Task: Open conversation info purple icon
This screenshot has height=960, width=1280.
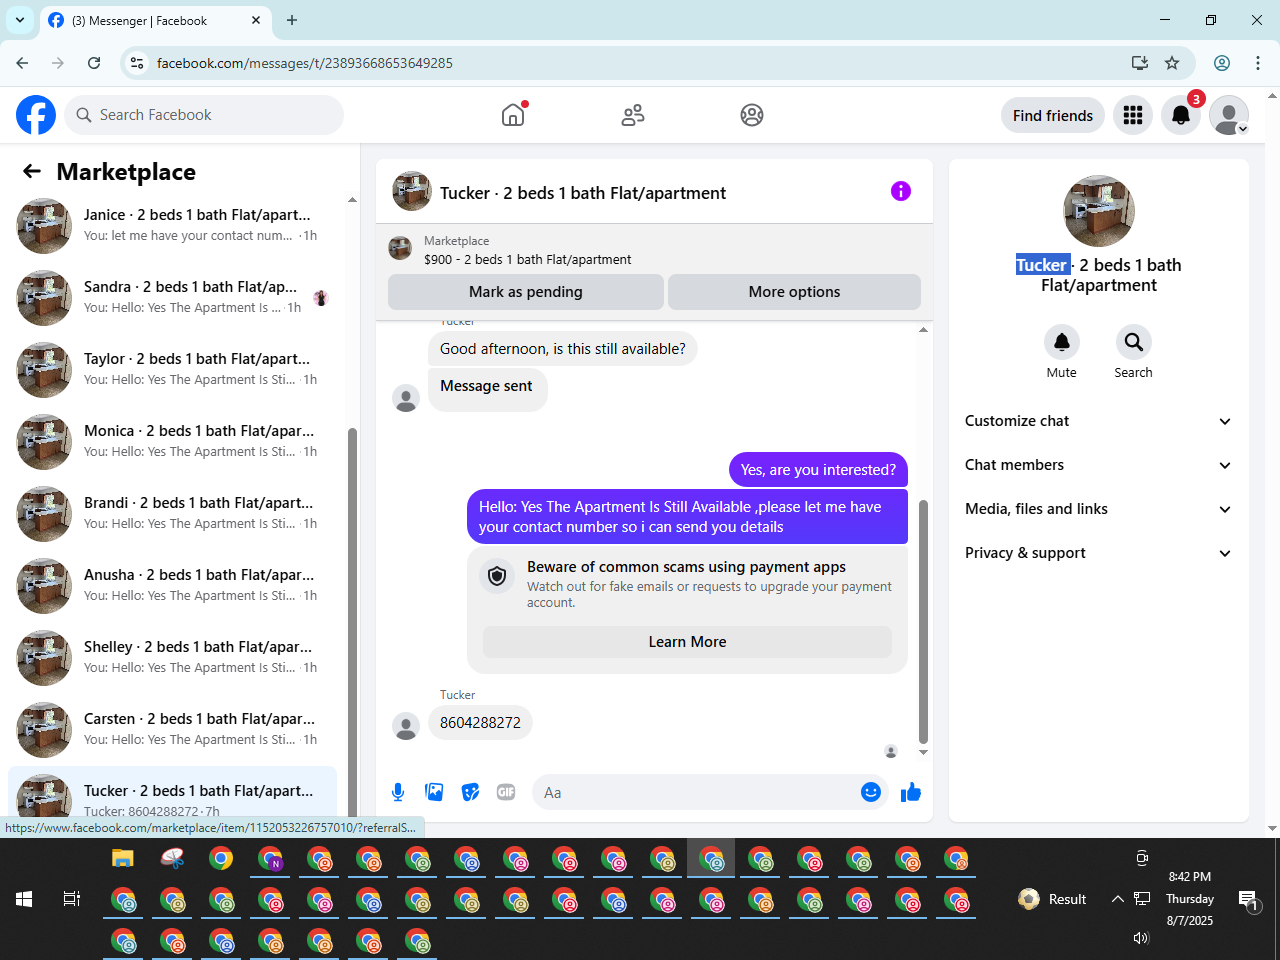Action: point(901,191)
